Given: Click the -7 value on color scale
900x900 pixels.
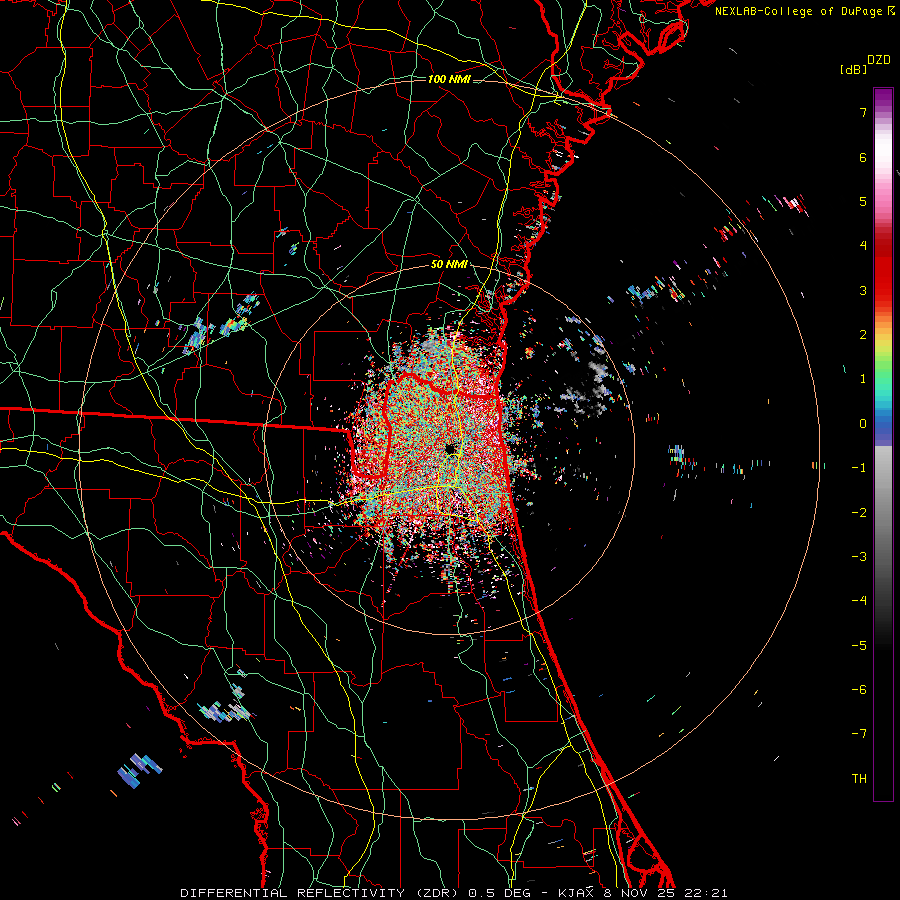Looking at the screenshot, I should click(x=859, y=734).
